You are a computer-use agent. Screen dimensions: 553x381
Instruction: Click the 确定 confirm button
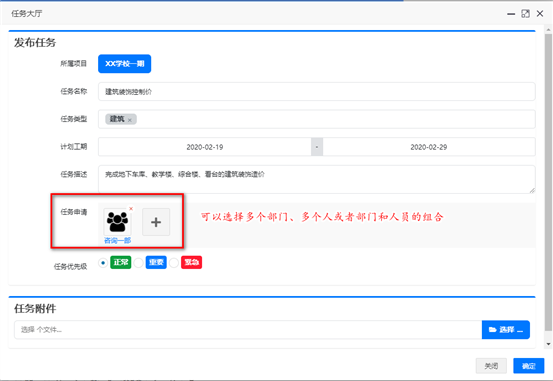click(529, 366)
